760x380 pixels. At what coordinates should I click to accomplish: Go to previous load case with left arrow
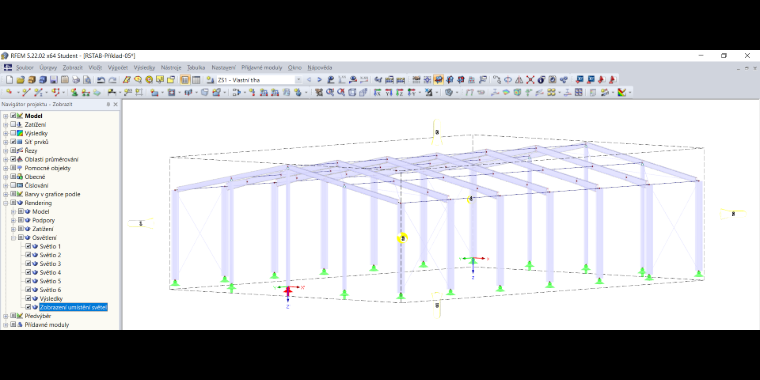[x=309, y=80]
